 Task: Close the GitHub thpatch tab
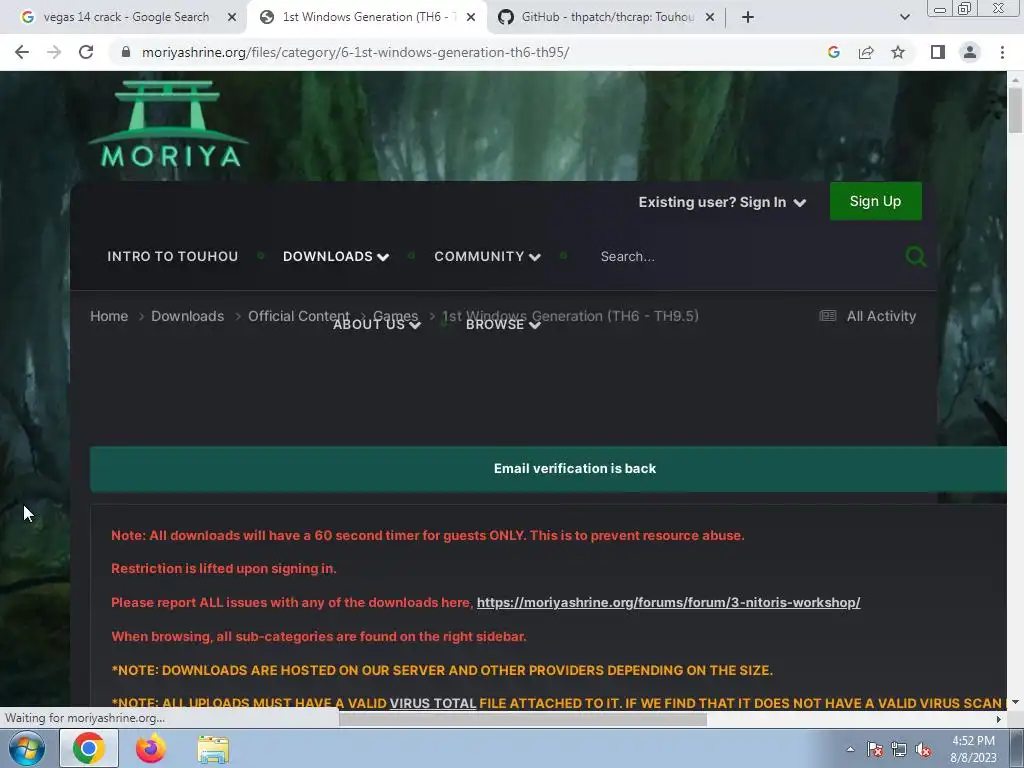pos(710,17)
